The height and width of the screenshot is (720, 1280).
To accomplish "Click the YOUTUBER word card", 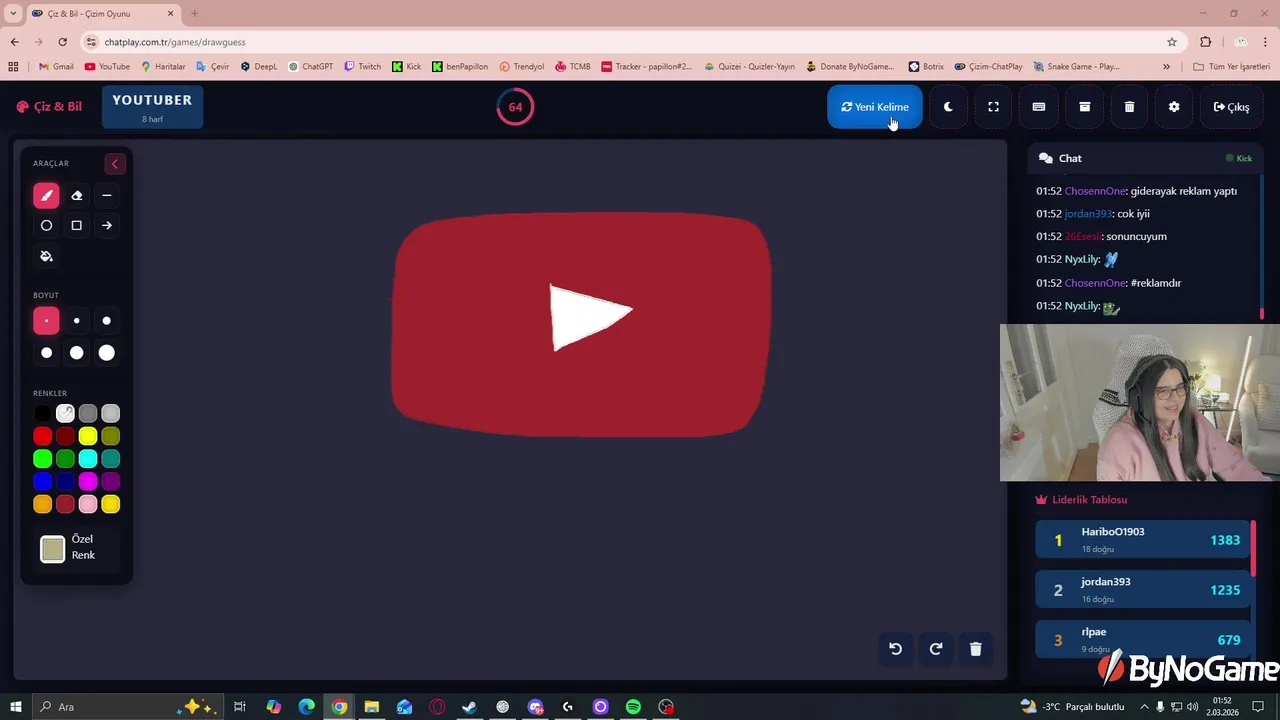I will [x=152, y=107].
